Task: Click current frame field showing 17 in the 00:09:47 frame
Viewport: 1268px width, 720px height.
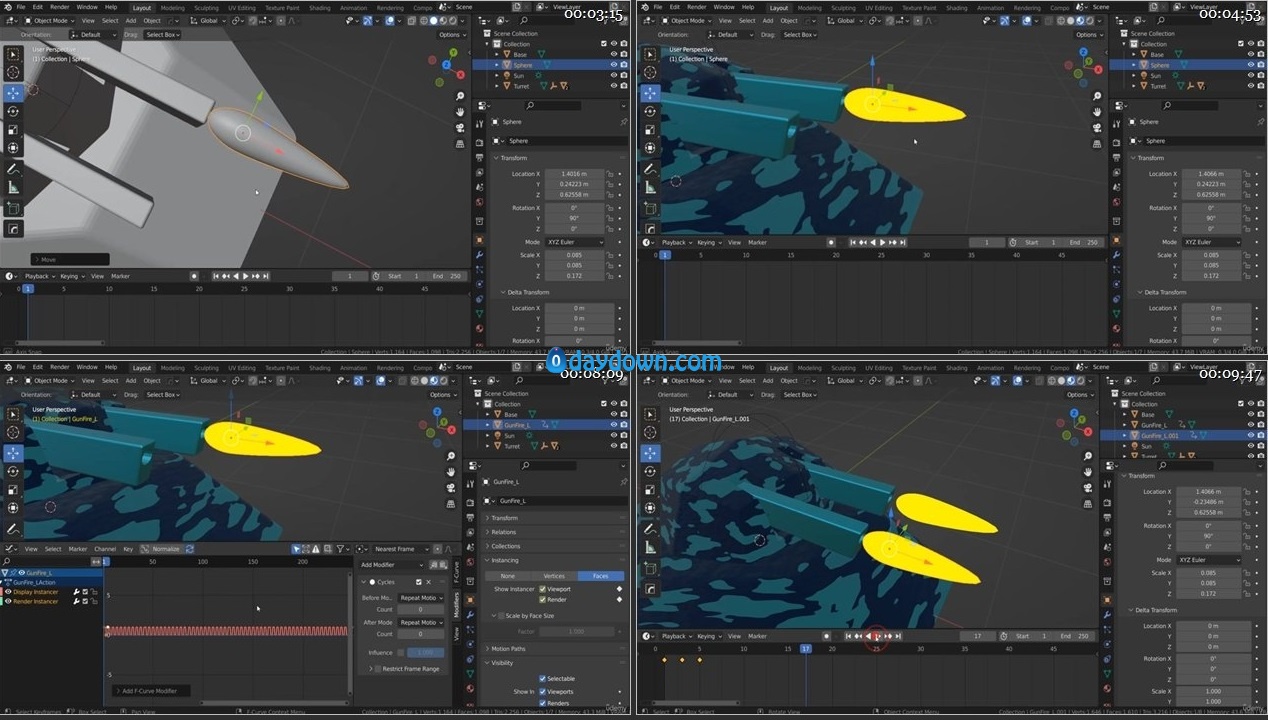Action: [x=977, y=636]
